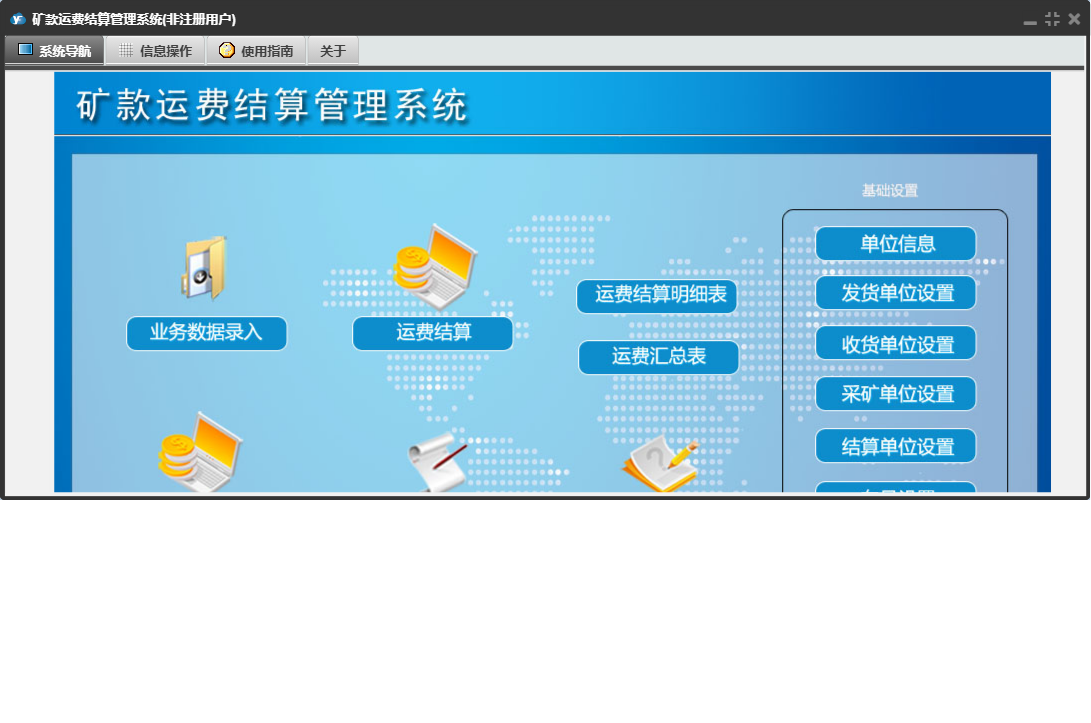Viewport: 1091px width, 723px height.
Task: Open the 信息操作 tab
Action: pos(155,51)
